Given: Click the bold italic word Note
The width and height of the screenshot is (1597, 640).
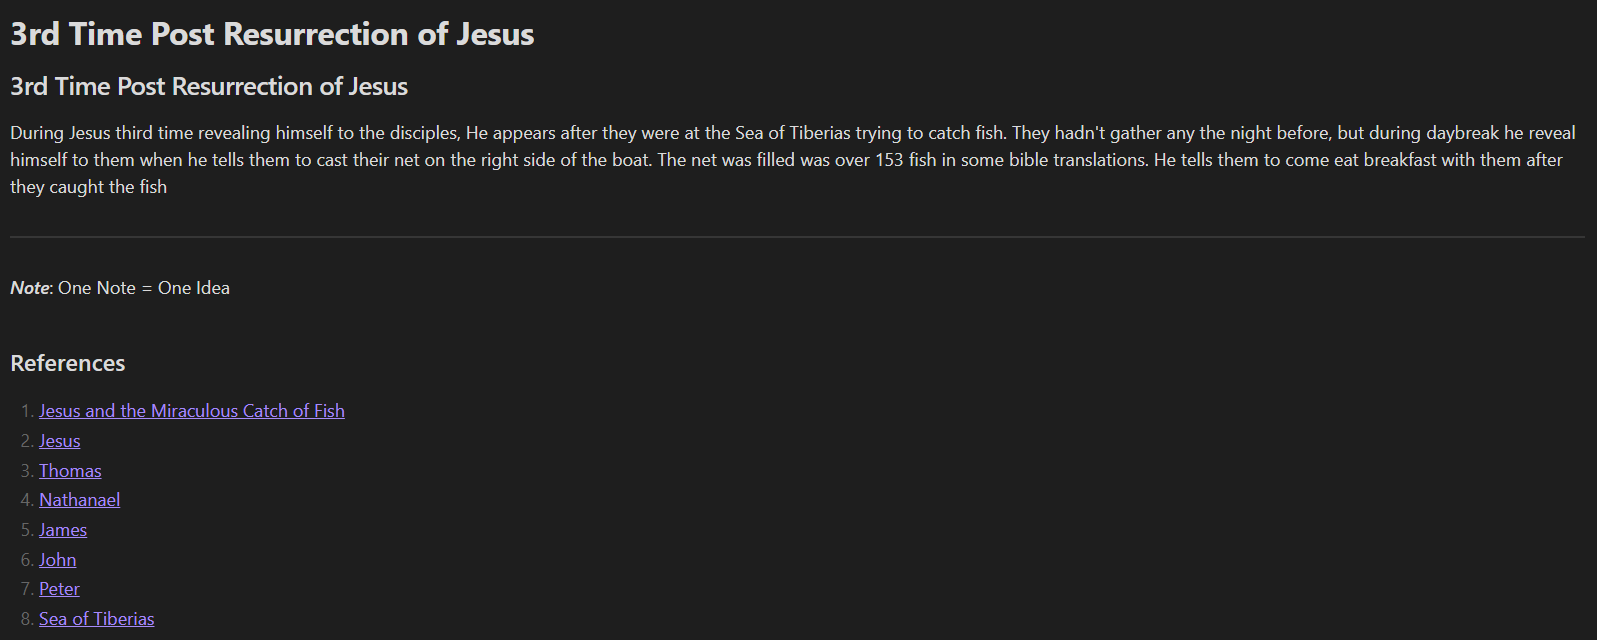Looking at the screenshot, I should coord(29,288).
